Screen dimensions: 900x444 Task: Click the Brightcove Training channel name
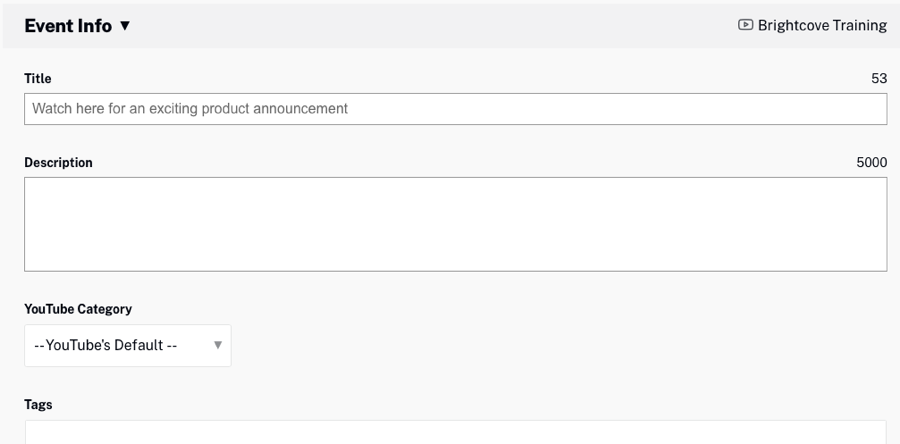point(822,26)
